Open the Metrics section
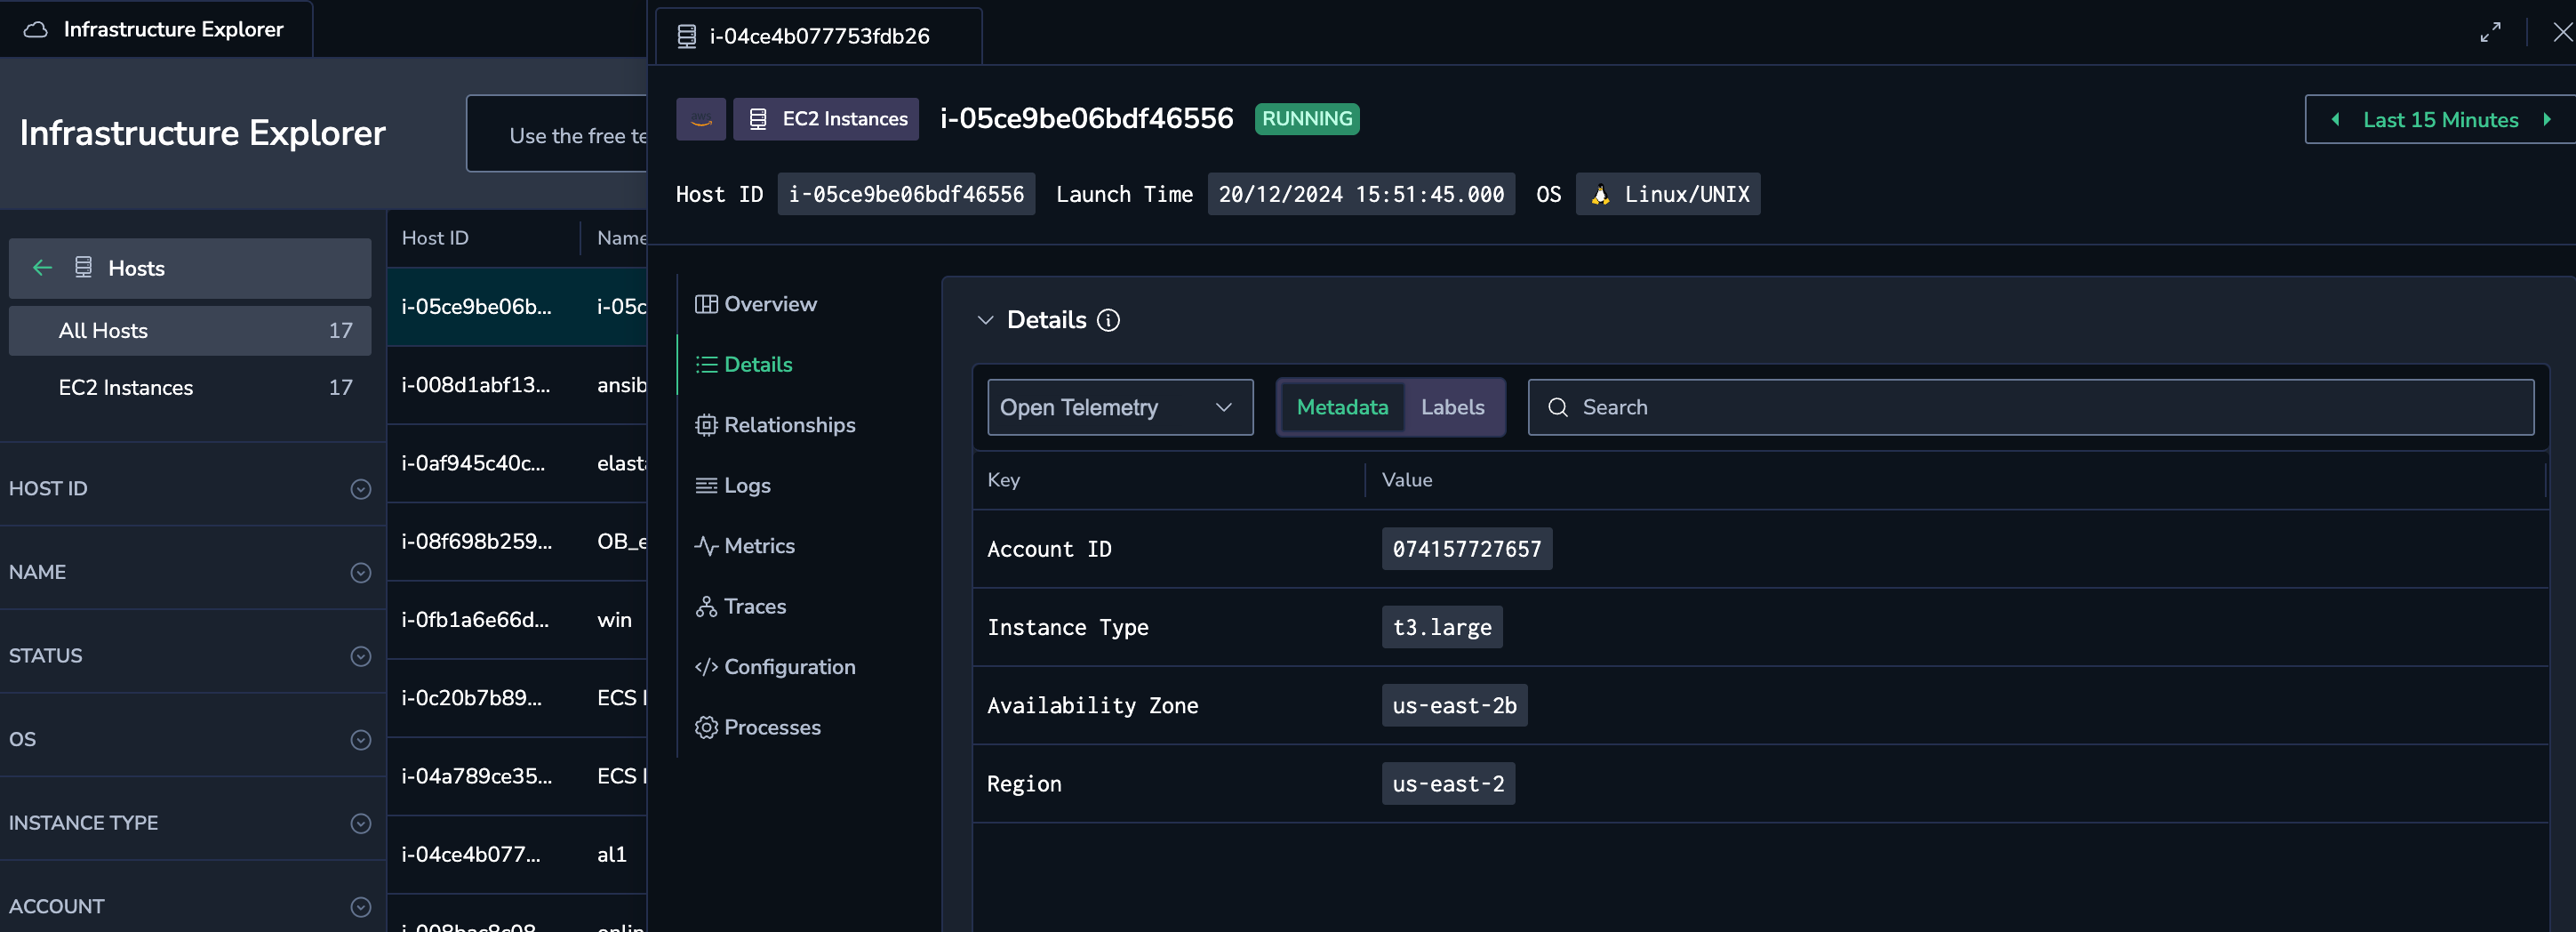The height and width of the screenshot is (932, 2576). (745, 546)
